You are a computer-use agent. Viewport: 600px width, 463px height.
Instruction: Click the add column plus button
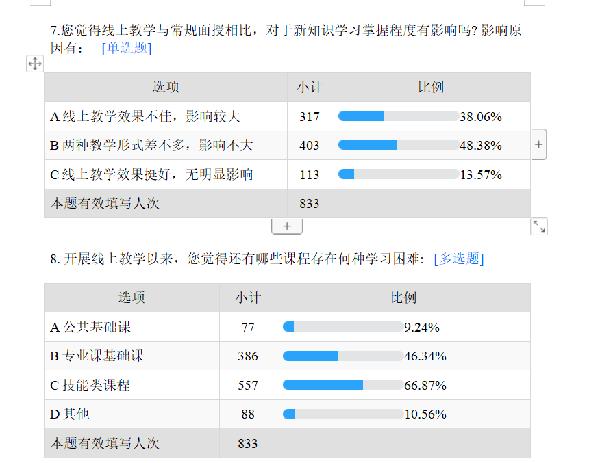click(x=539, y=144)
